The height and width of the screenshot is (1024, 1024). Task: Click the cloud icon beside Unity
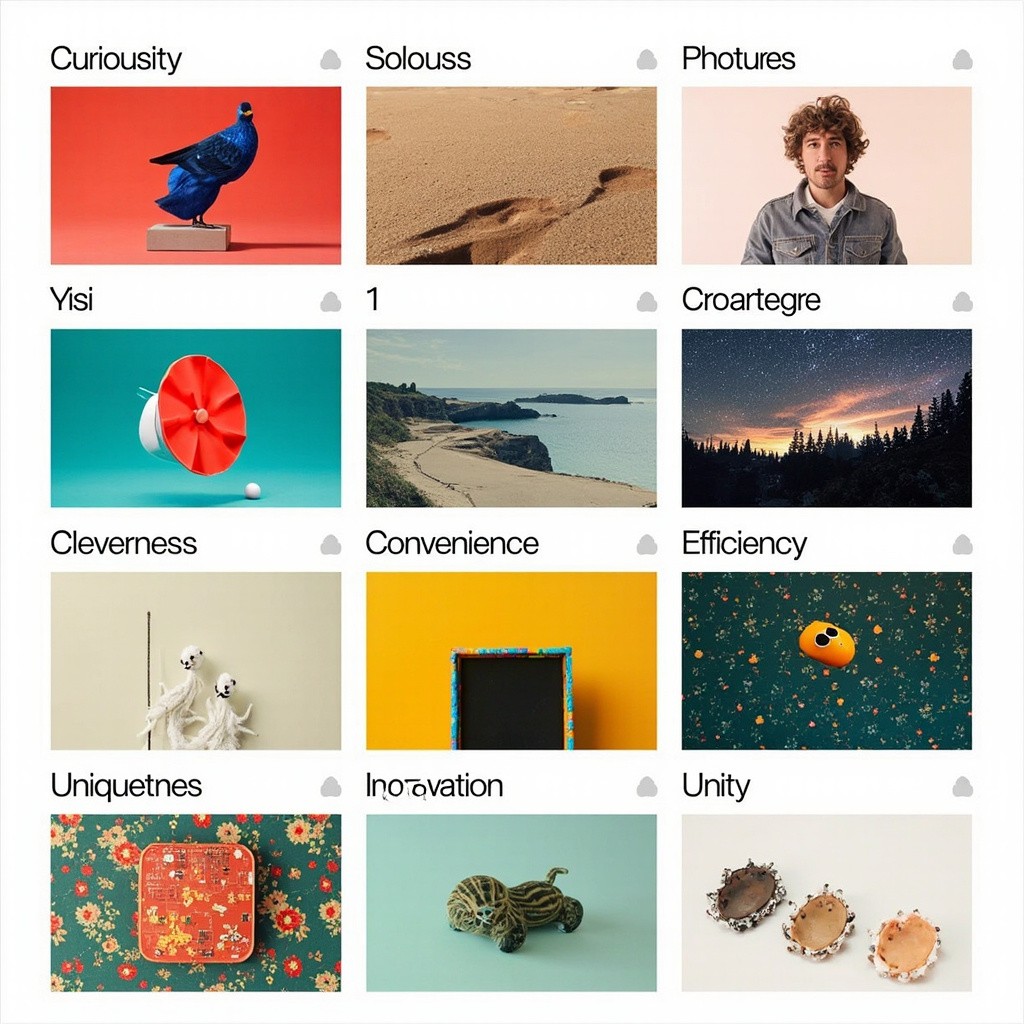click(x=962, y=786)
